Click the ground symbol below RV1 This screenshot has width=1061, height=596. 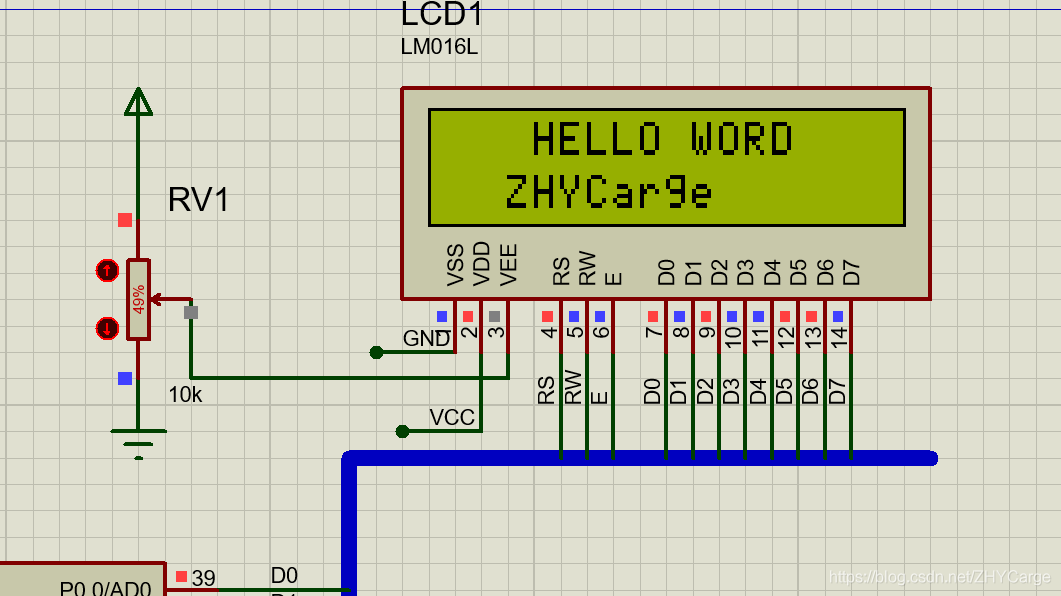(138, 444)
